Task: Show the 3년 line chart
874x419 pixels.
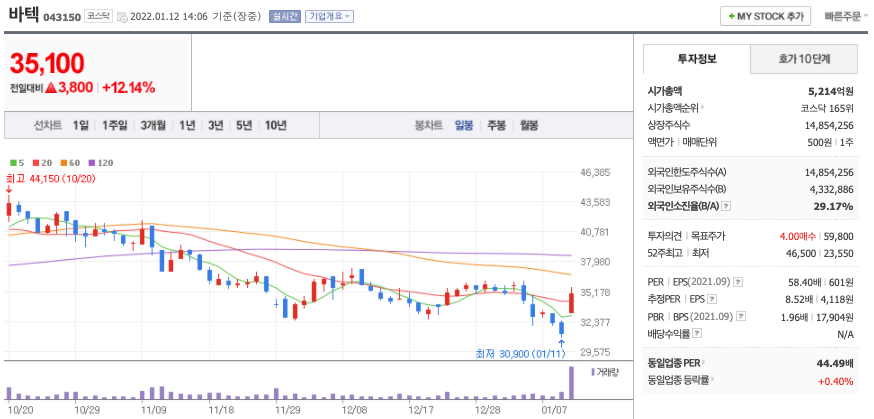Action: coord(215,125)
